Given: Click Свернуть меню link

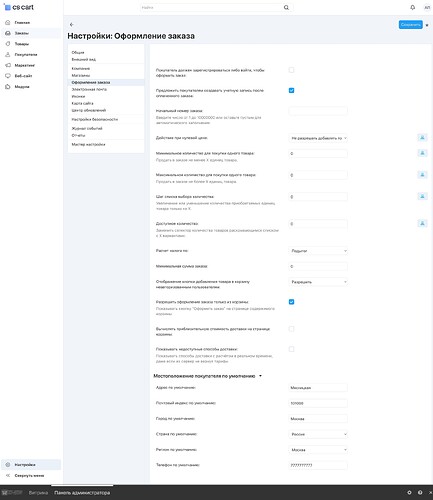Looking at the screenshot, I should pos(29,476).
